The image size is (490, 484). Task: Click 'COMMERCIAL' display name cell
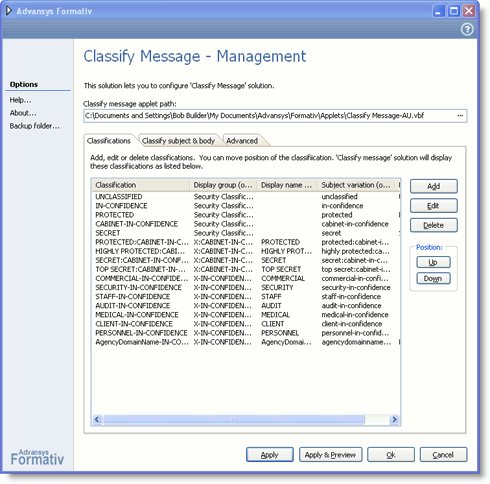click(283, 278)
